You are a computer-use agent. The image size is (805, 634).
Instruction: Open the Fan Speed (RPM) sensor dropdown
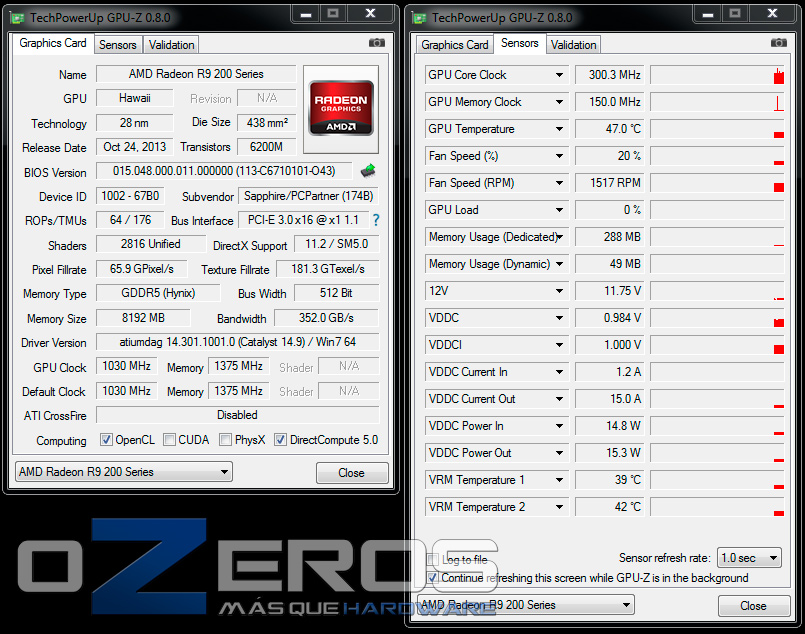[x=559, y=183]
